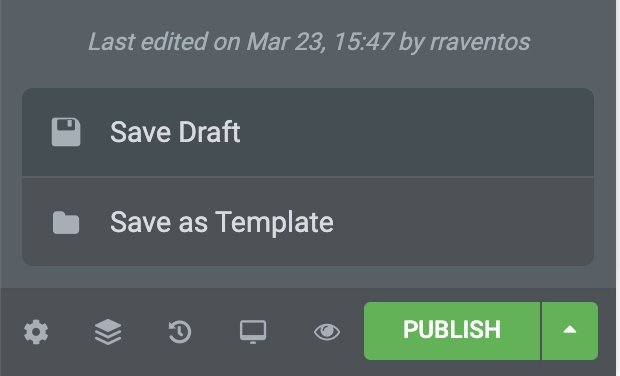Viewport: 620px width, 376px height.
Task: Open the Navigator layers icon
Action: [108, 332]
